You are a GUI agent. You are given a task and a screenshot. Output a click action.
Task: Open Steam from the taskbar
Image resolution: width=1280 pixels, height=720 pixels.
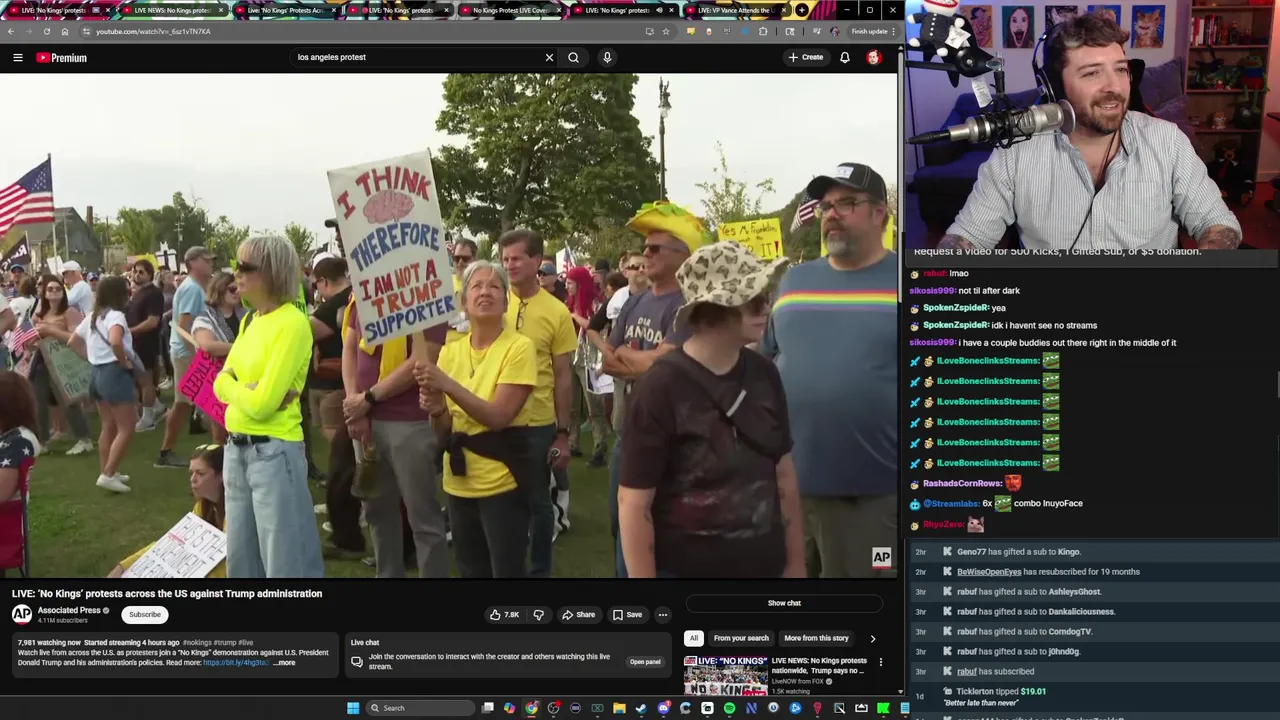641,708
